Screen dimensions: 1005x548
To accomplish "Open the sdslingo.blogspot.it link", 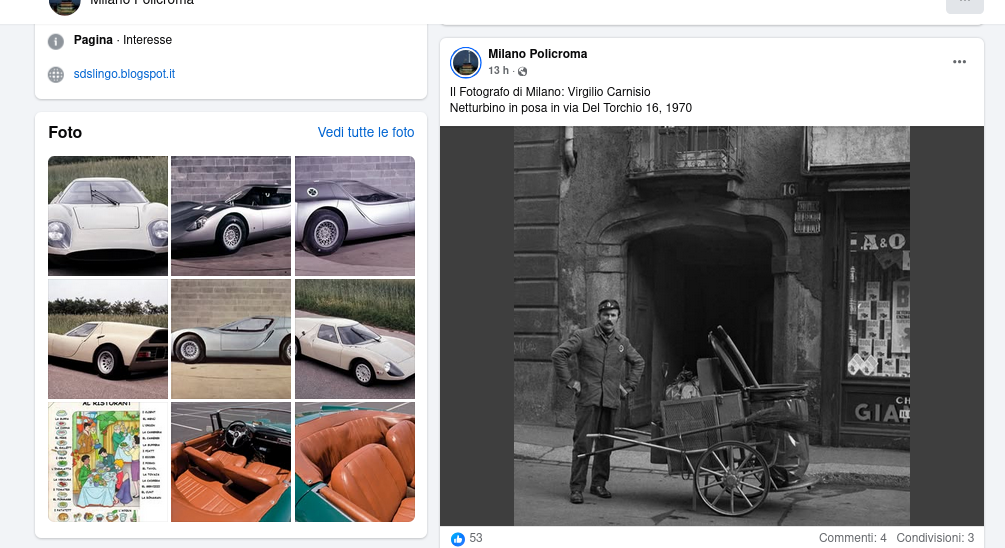I will tap(124, 74).
